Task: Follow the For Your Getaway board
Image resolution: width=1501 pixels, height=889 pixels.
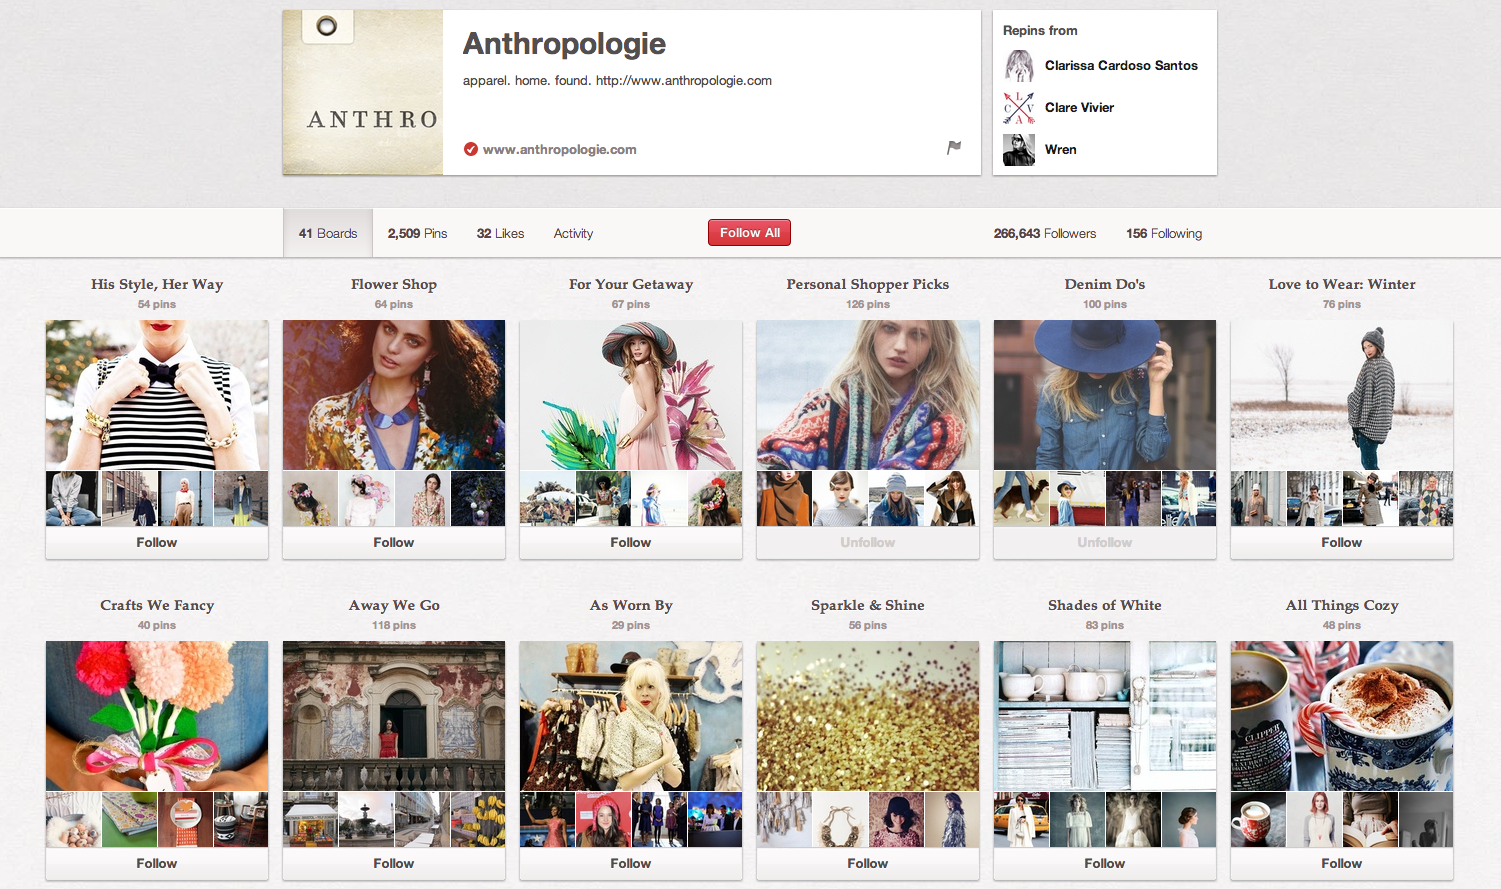Action: [631, 542]
